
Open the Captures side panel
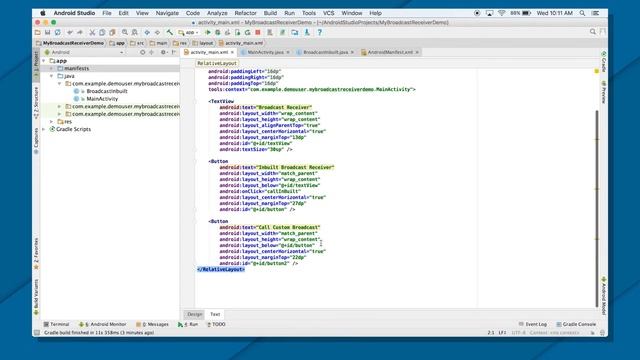(x=36, y=141)
